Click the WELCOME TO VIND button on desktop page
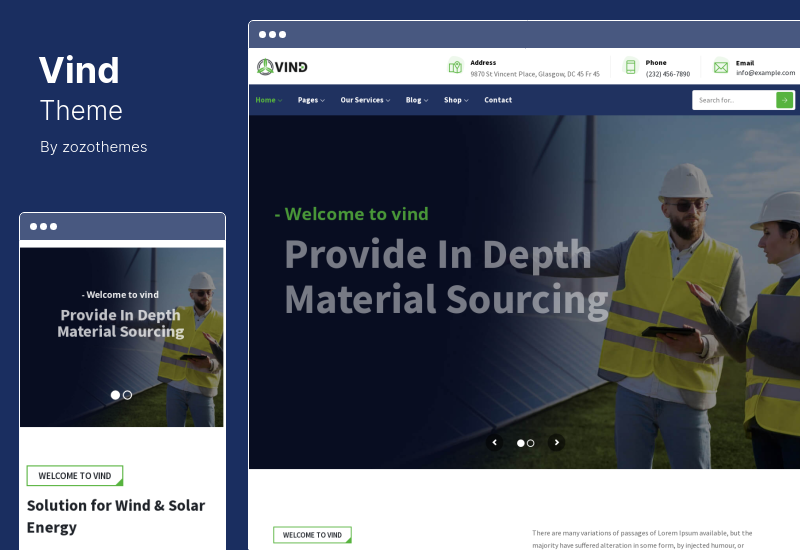Screen dimensions: 800x550 312,535
